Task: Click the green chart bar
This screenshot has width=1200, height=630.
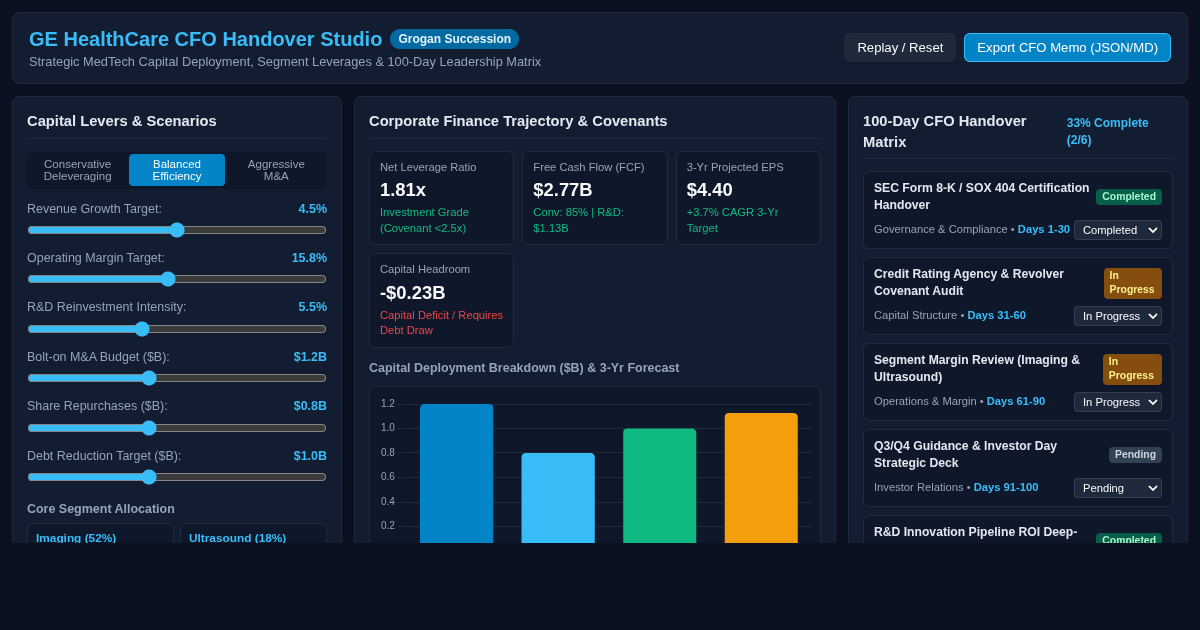Action: click(x=659, y=485)
